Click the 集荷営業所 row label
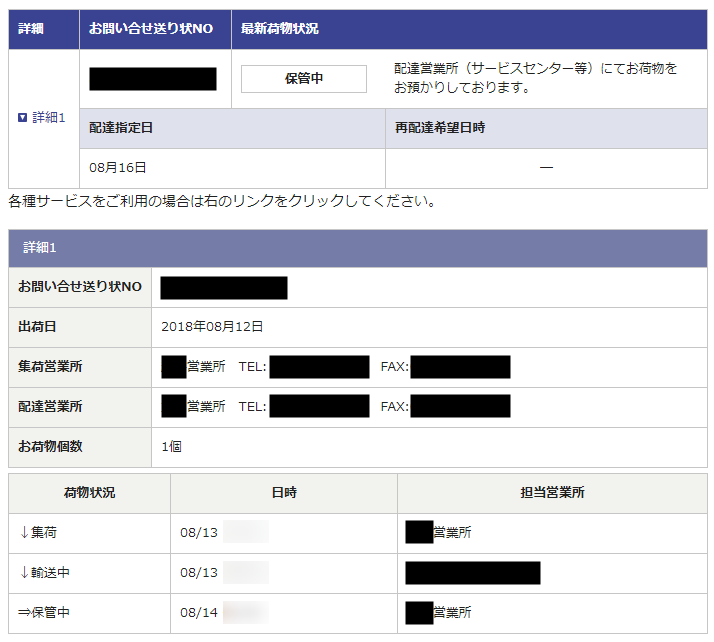714x642 pixels. 50,367
